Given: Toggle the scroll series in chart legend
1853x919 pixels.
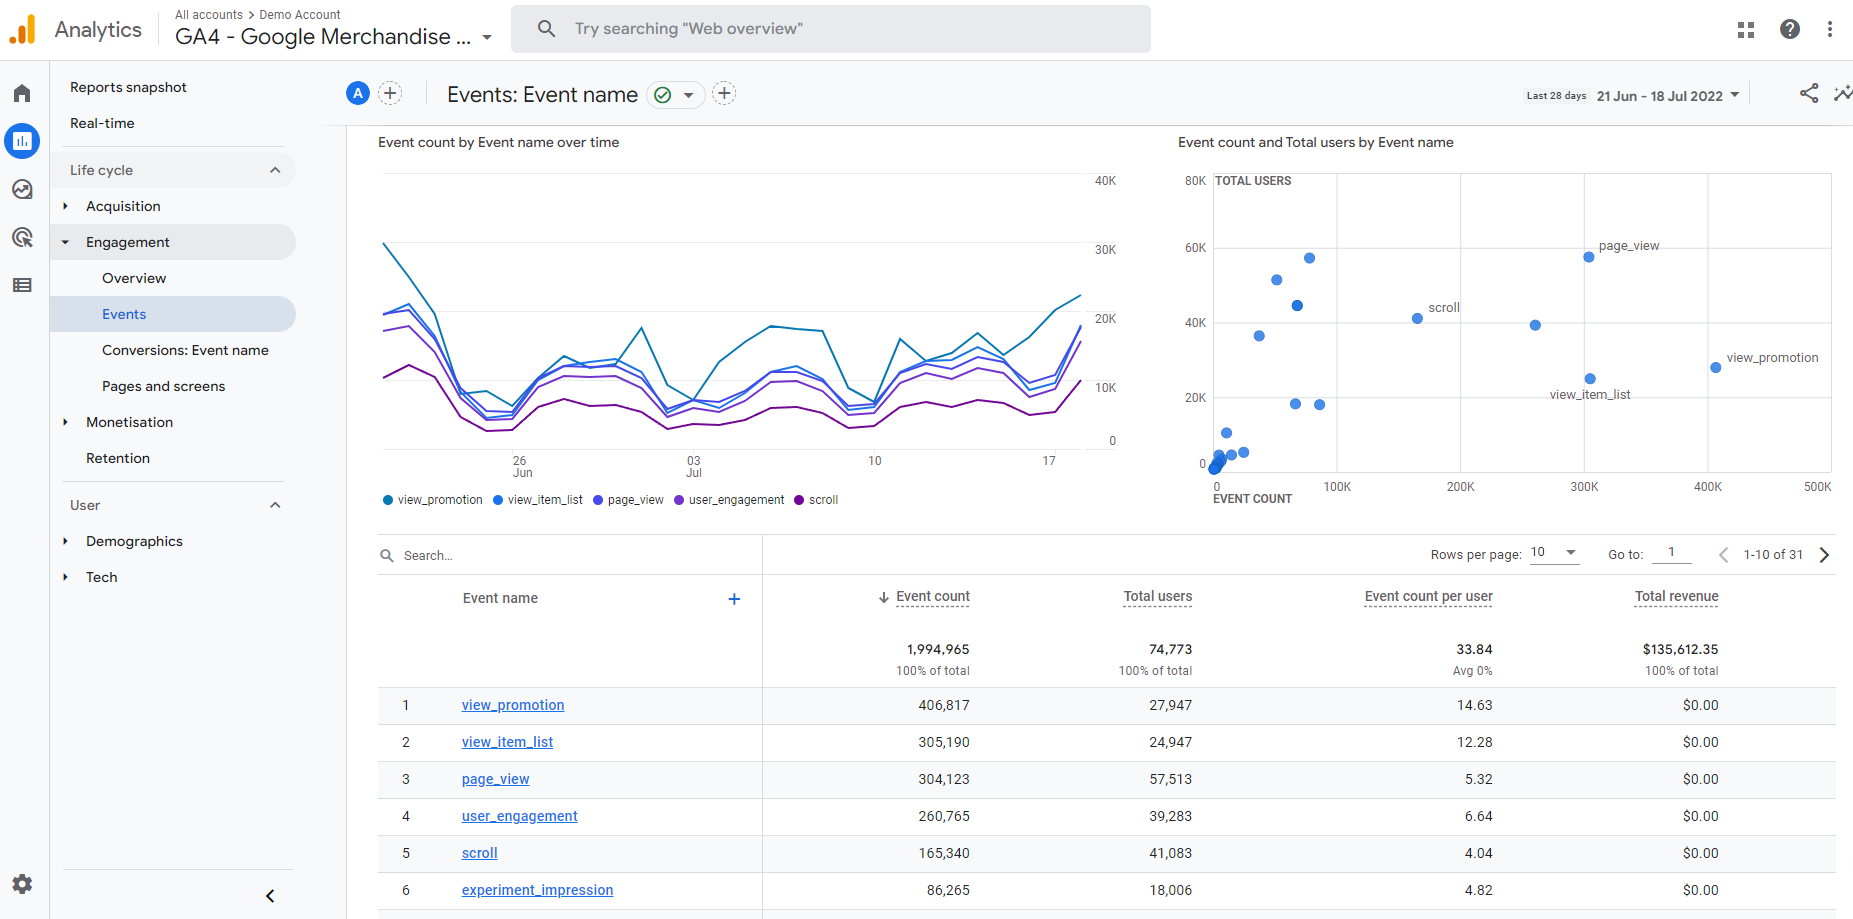Looking at the screenshot, I should coord(816,500).
